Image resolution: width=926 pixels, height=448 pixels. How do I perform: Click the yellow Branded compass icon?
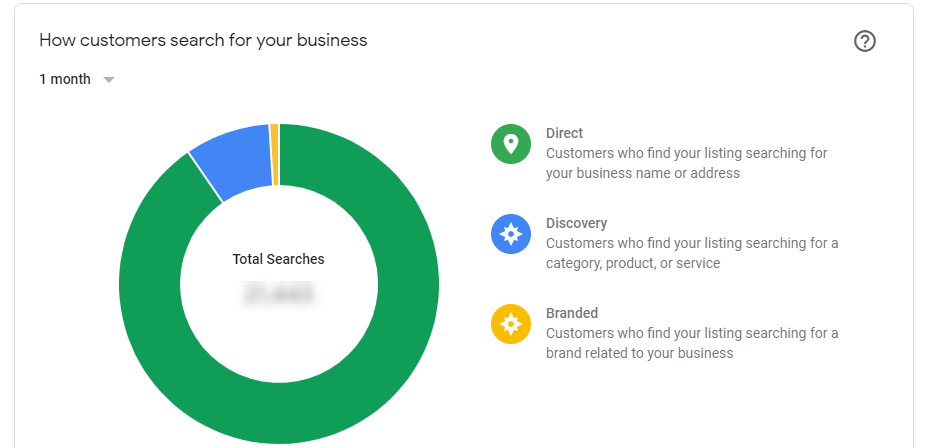pos(511,324)
